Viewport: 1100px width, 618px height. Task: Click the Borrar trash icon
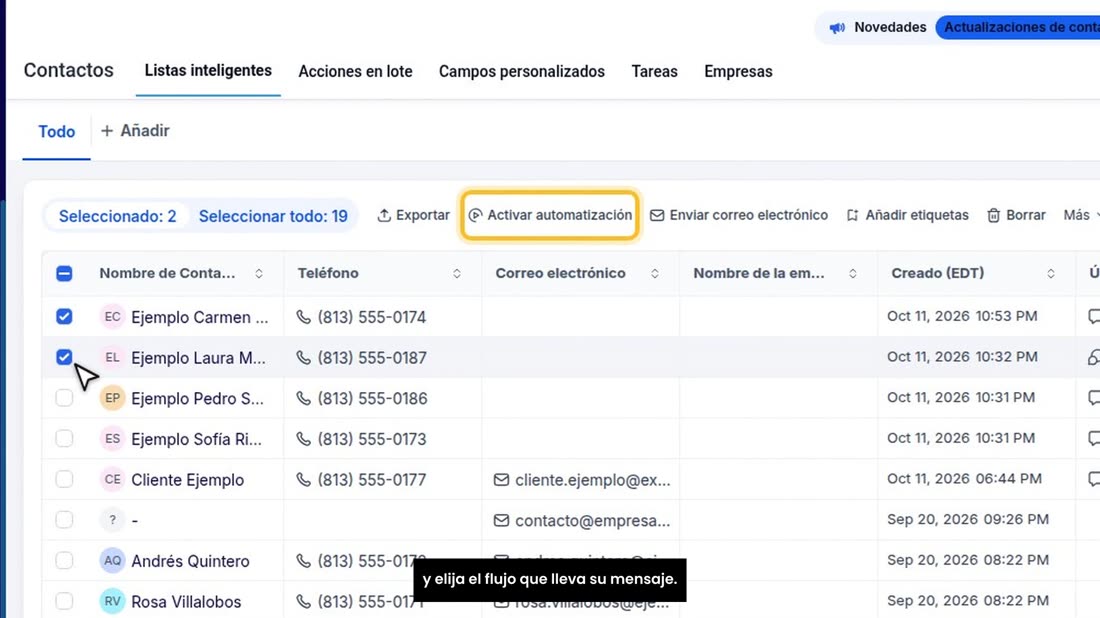point(993,215)
